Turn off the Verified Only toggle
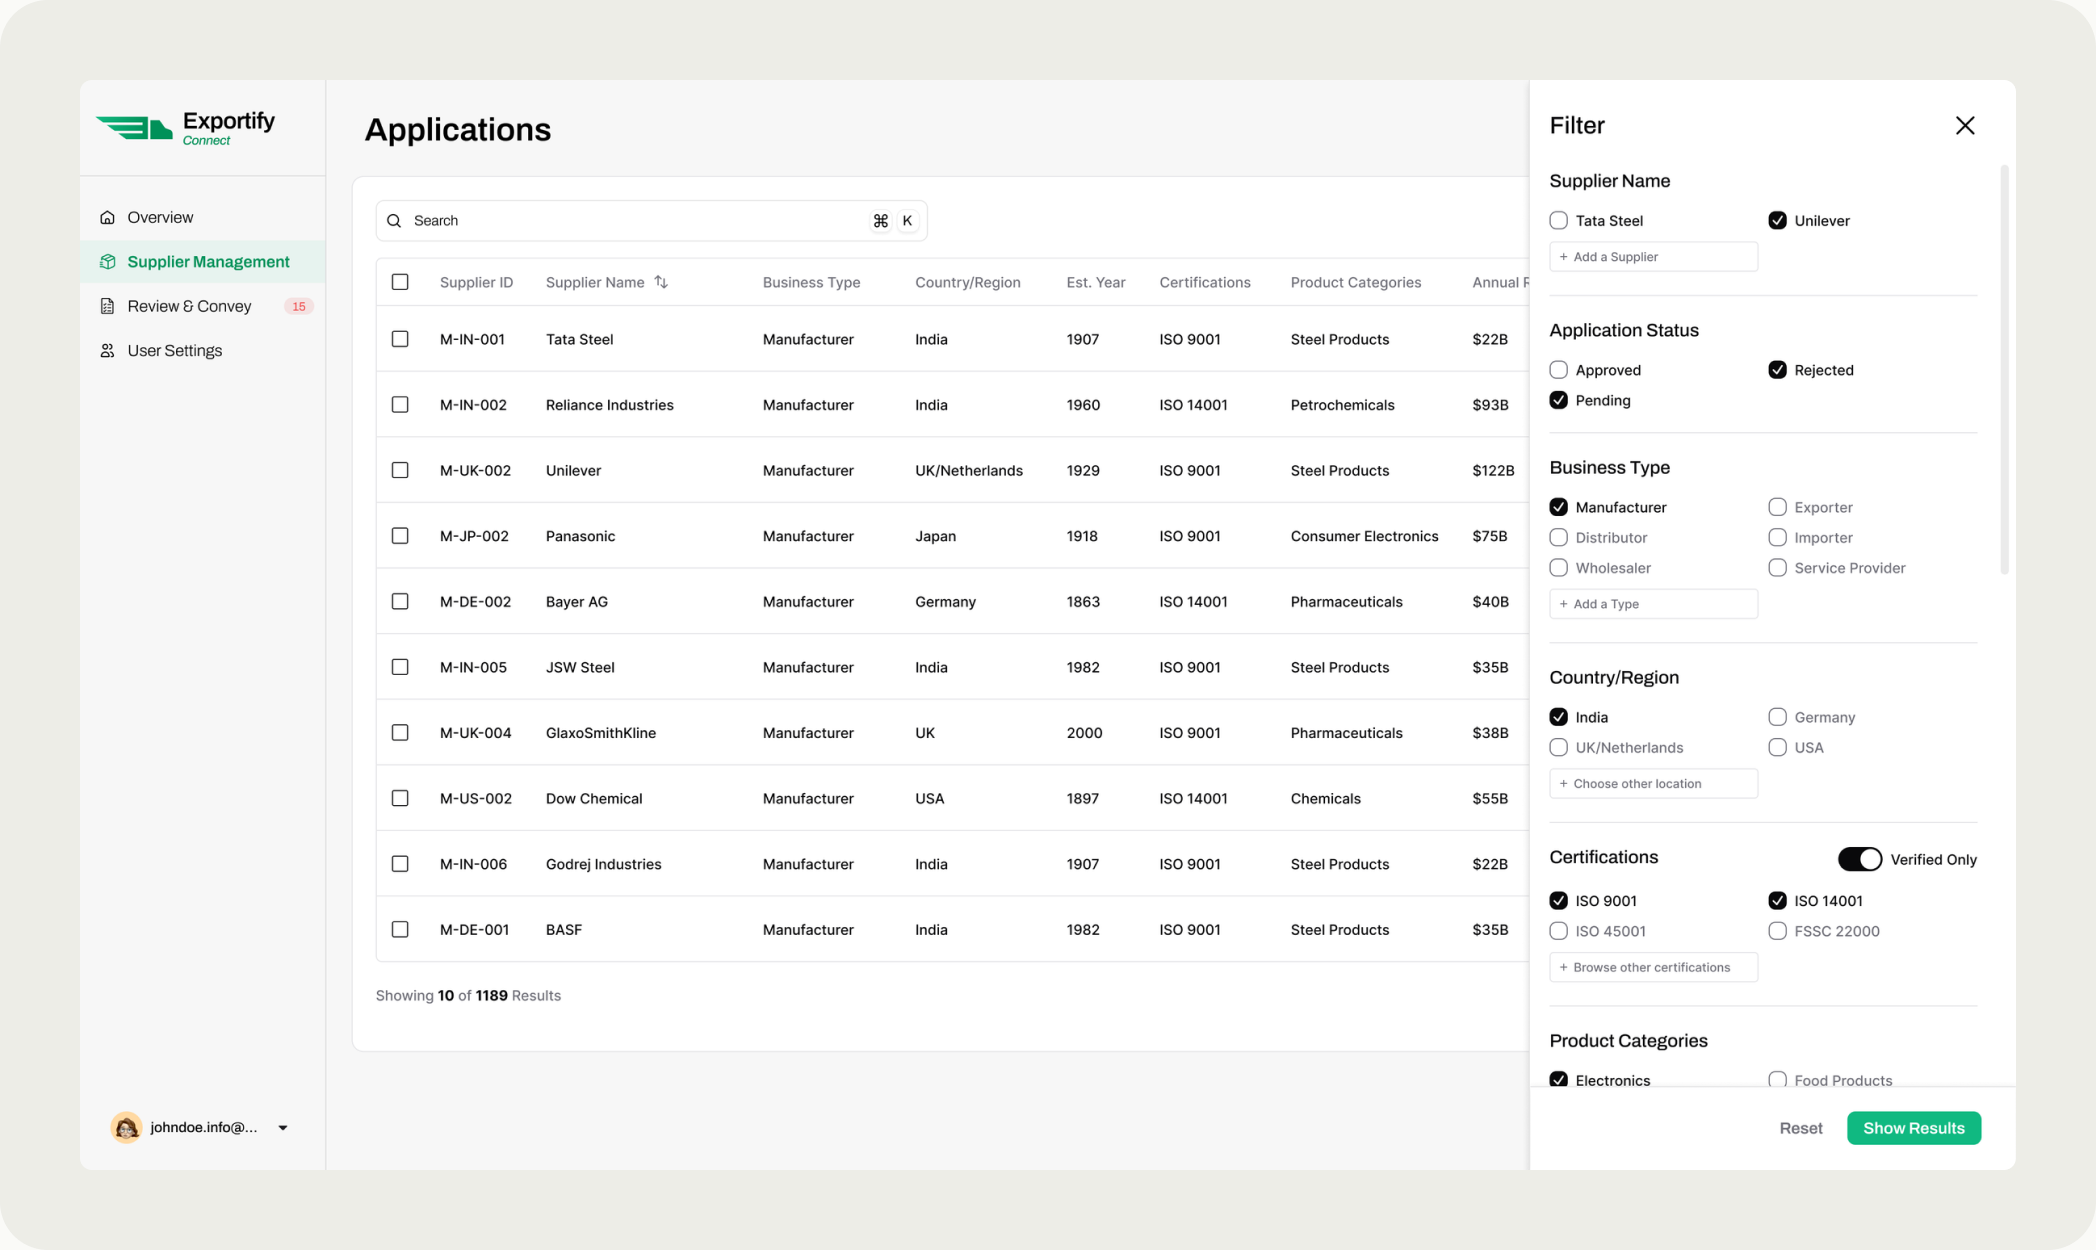2096x1250 pixels. click(1859, 859)
